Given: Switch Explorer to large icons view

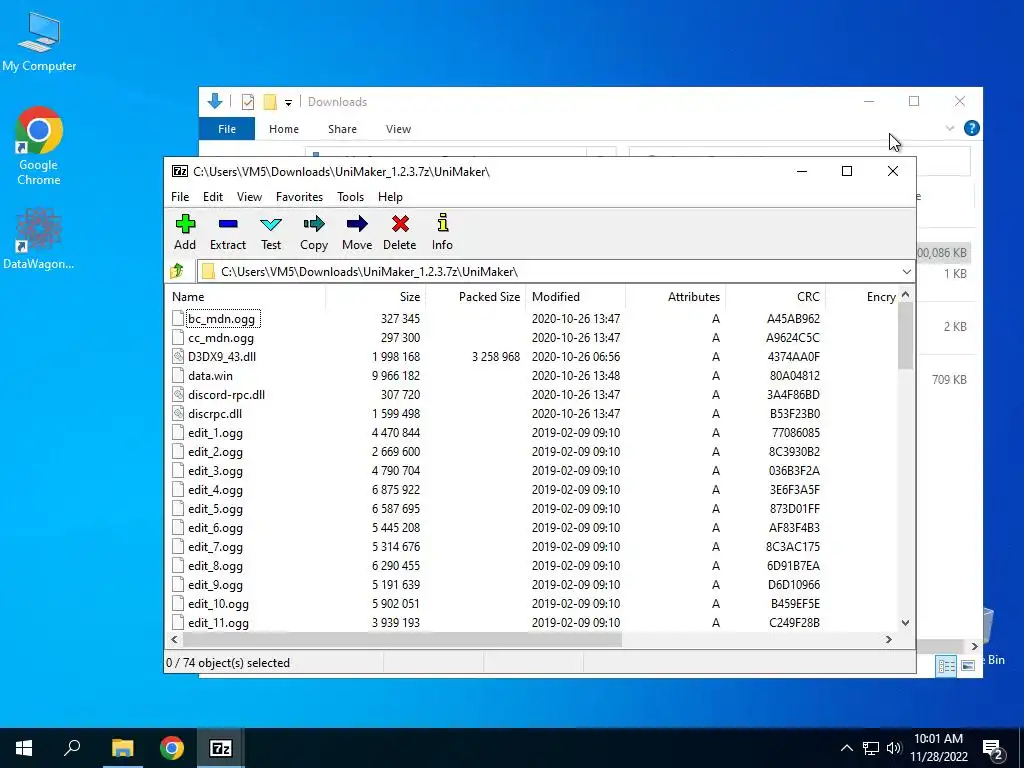Looking at the screenshot, I should tap(968, 665).
